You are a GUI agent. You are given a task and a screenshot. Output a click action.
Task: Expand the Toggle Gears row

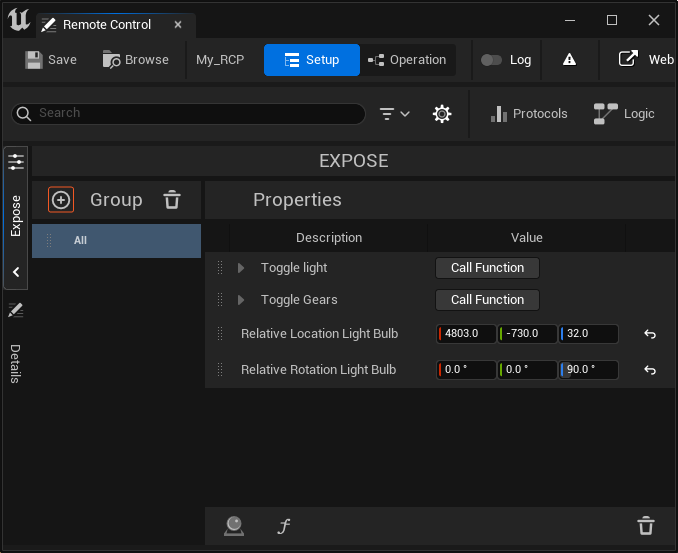coord(241,300)
